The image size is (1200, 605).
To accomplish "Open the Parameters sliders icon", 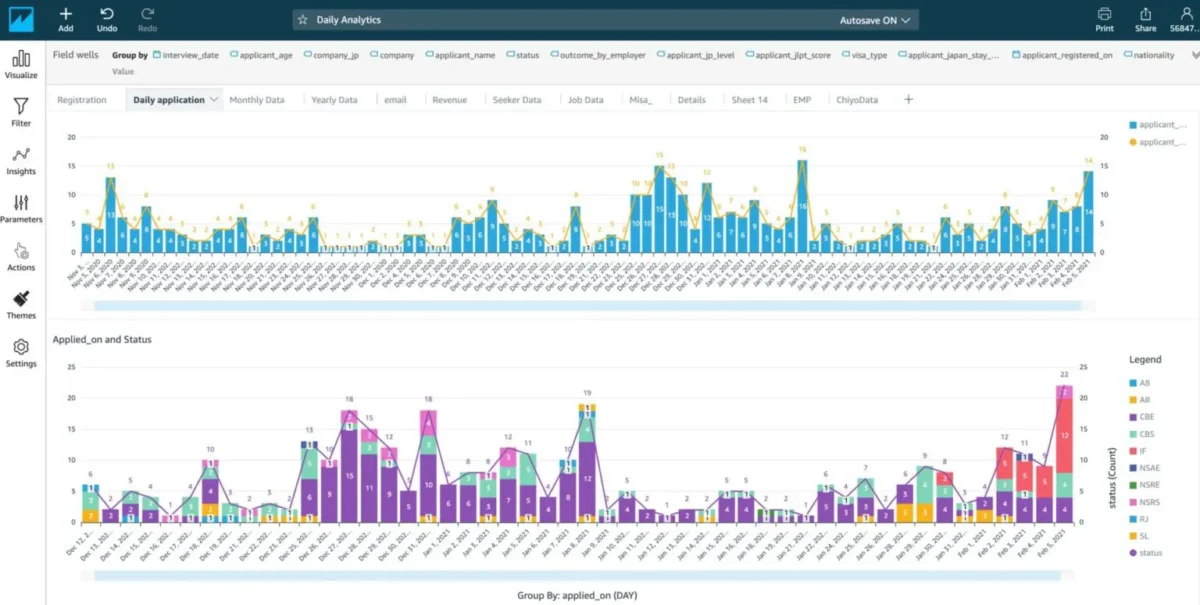I will tap(21, 202).
